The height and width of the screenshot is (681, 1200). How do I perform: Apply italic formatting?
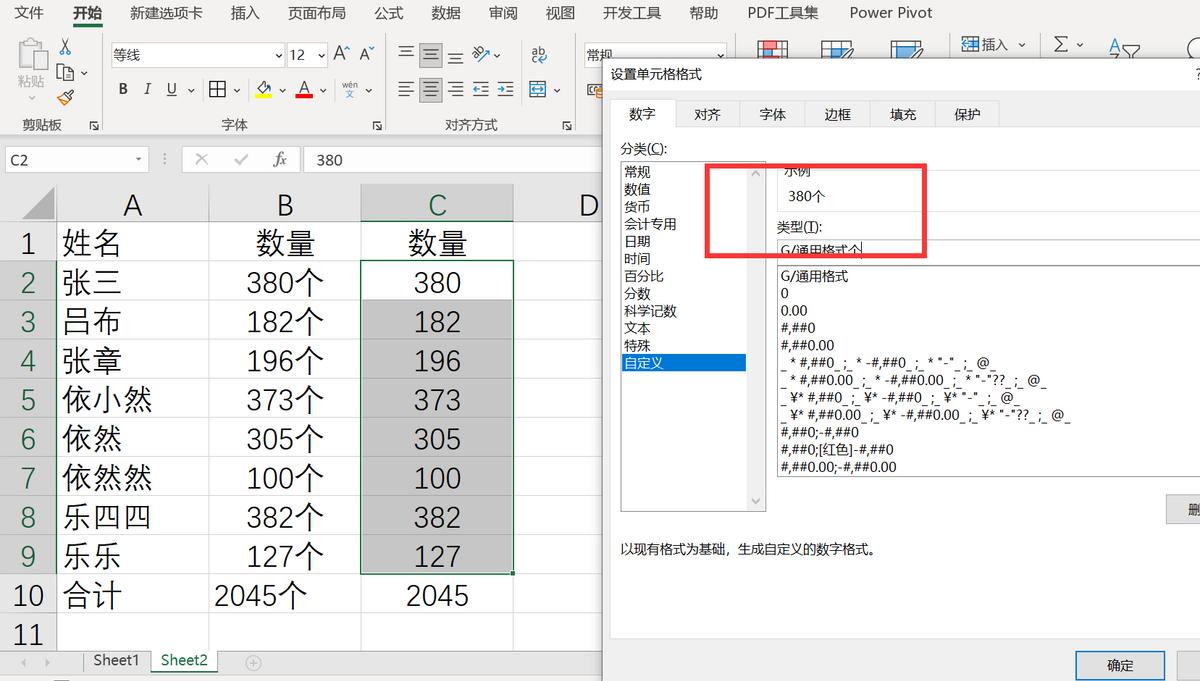click(146, 89)
